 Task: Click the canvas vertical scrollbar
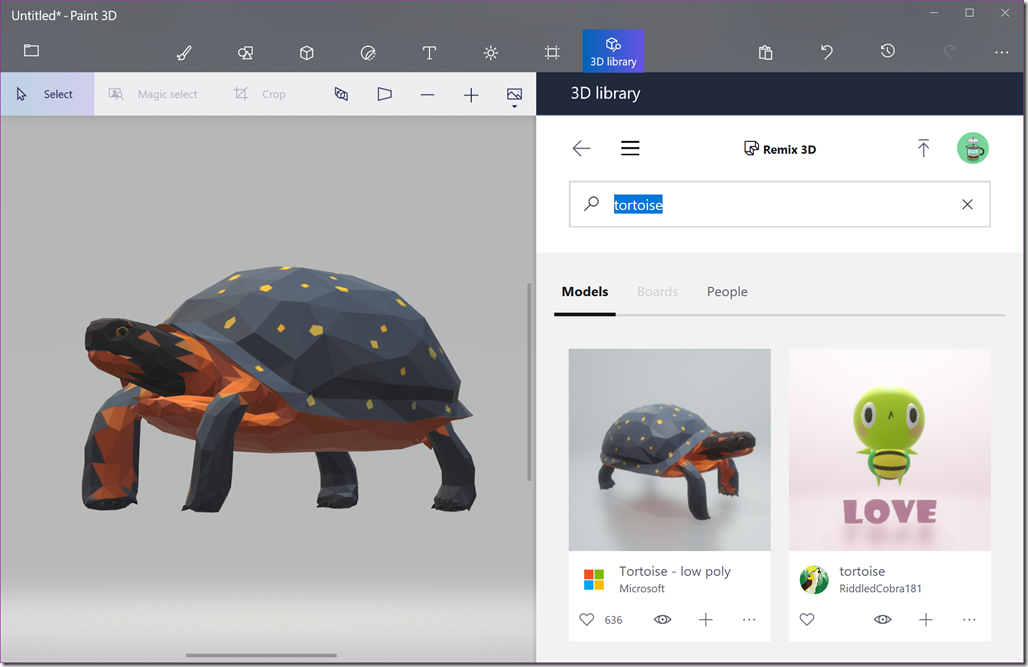click(529, 382)
